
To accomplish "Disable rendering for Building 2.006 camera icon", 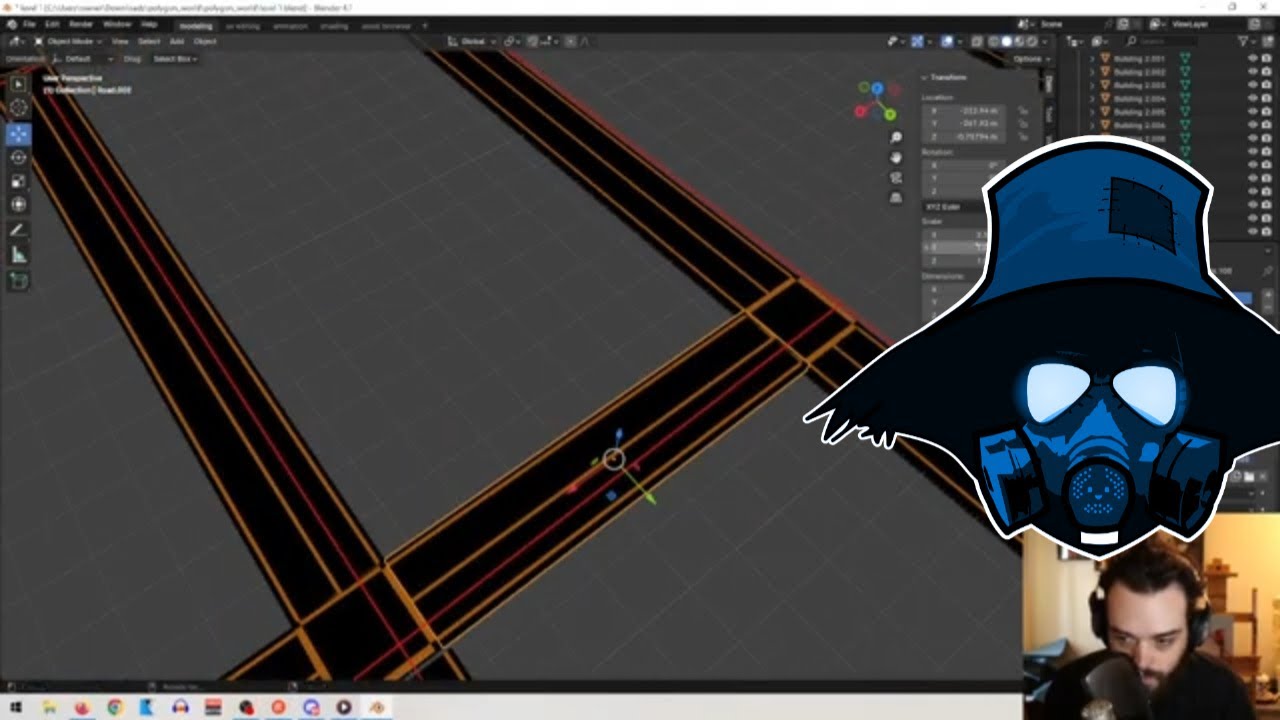I will (1269, 125).
